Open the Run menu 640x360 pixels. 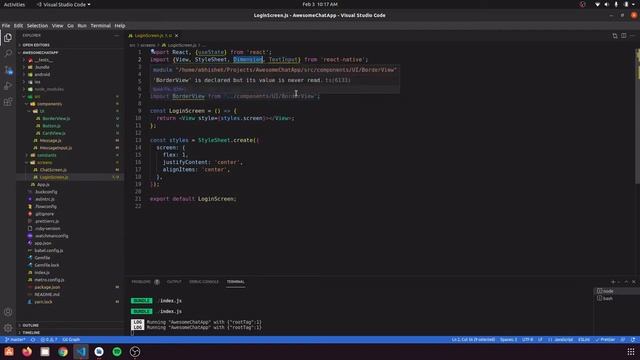coord(82,25)
